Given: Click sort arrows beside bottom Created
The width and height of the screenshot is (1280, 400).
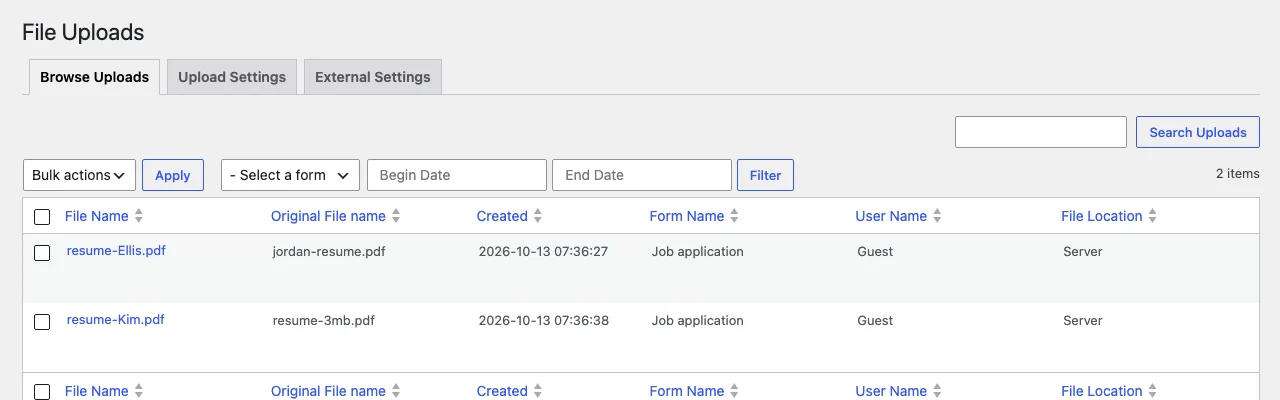Looking at the screenshot, I should [538, 391].
